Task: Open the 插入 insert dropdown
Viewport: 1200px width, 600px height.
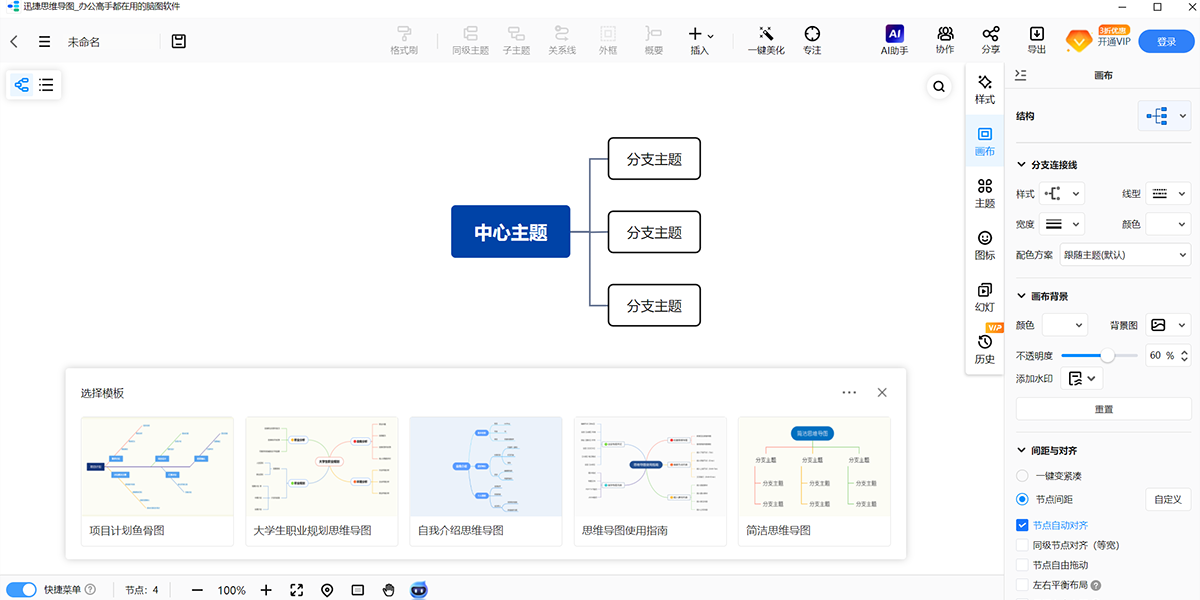Action: point(700,40)
